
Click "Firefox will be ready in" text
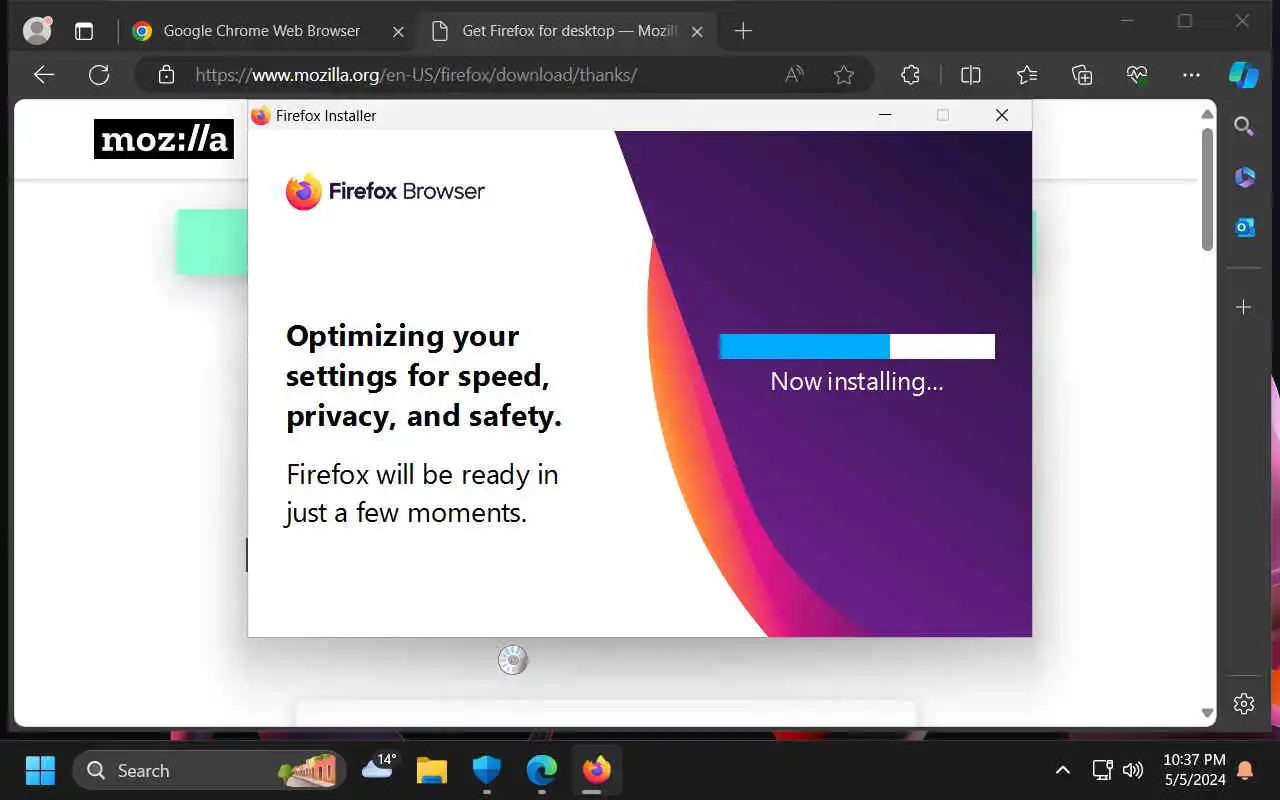pos(422,474)
